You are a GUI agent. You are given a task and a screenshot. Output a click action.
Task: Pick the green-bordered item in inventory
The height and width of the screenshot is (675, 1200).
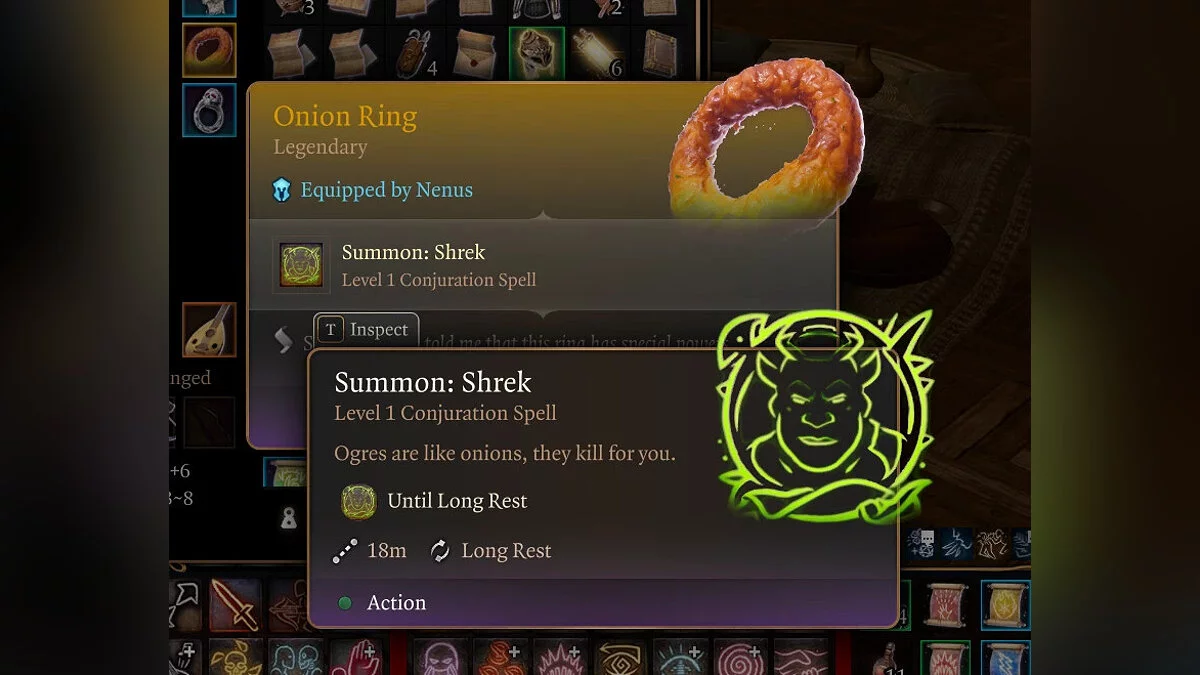point(537,54)
